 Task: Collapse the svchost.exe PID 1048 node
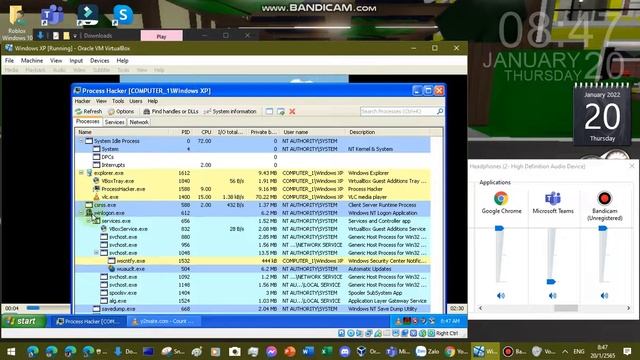[96, 253]
